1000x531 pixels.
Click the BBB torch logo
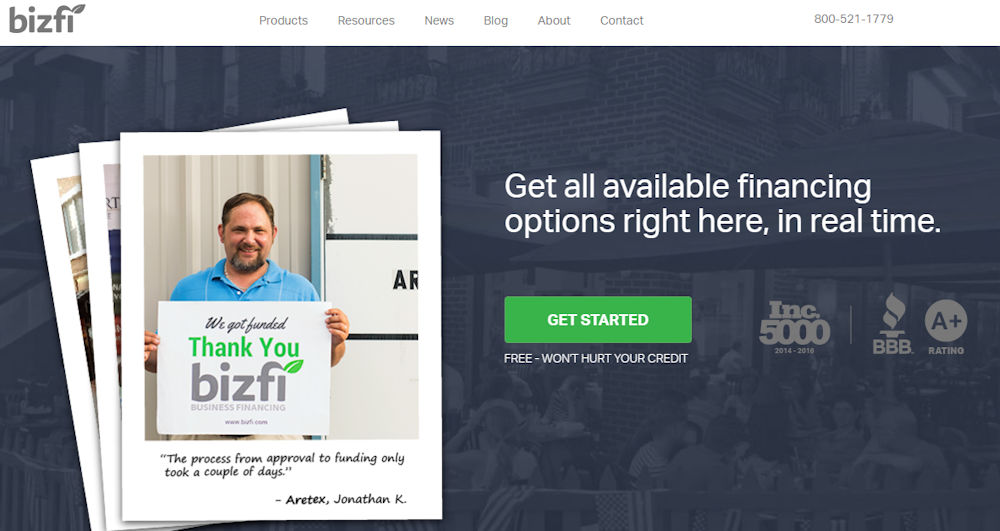click(892, 324)
